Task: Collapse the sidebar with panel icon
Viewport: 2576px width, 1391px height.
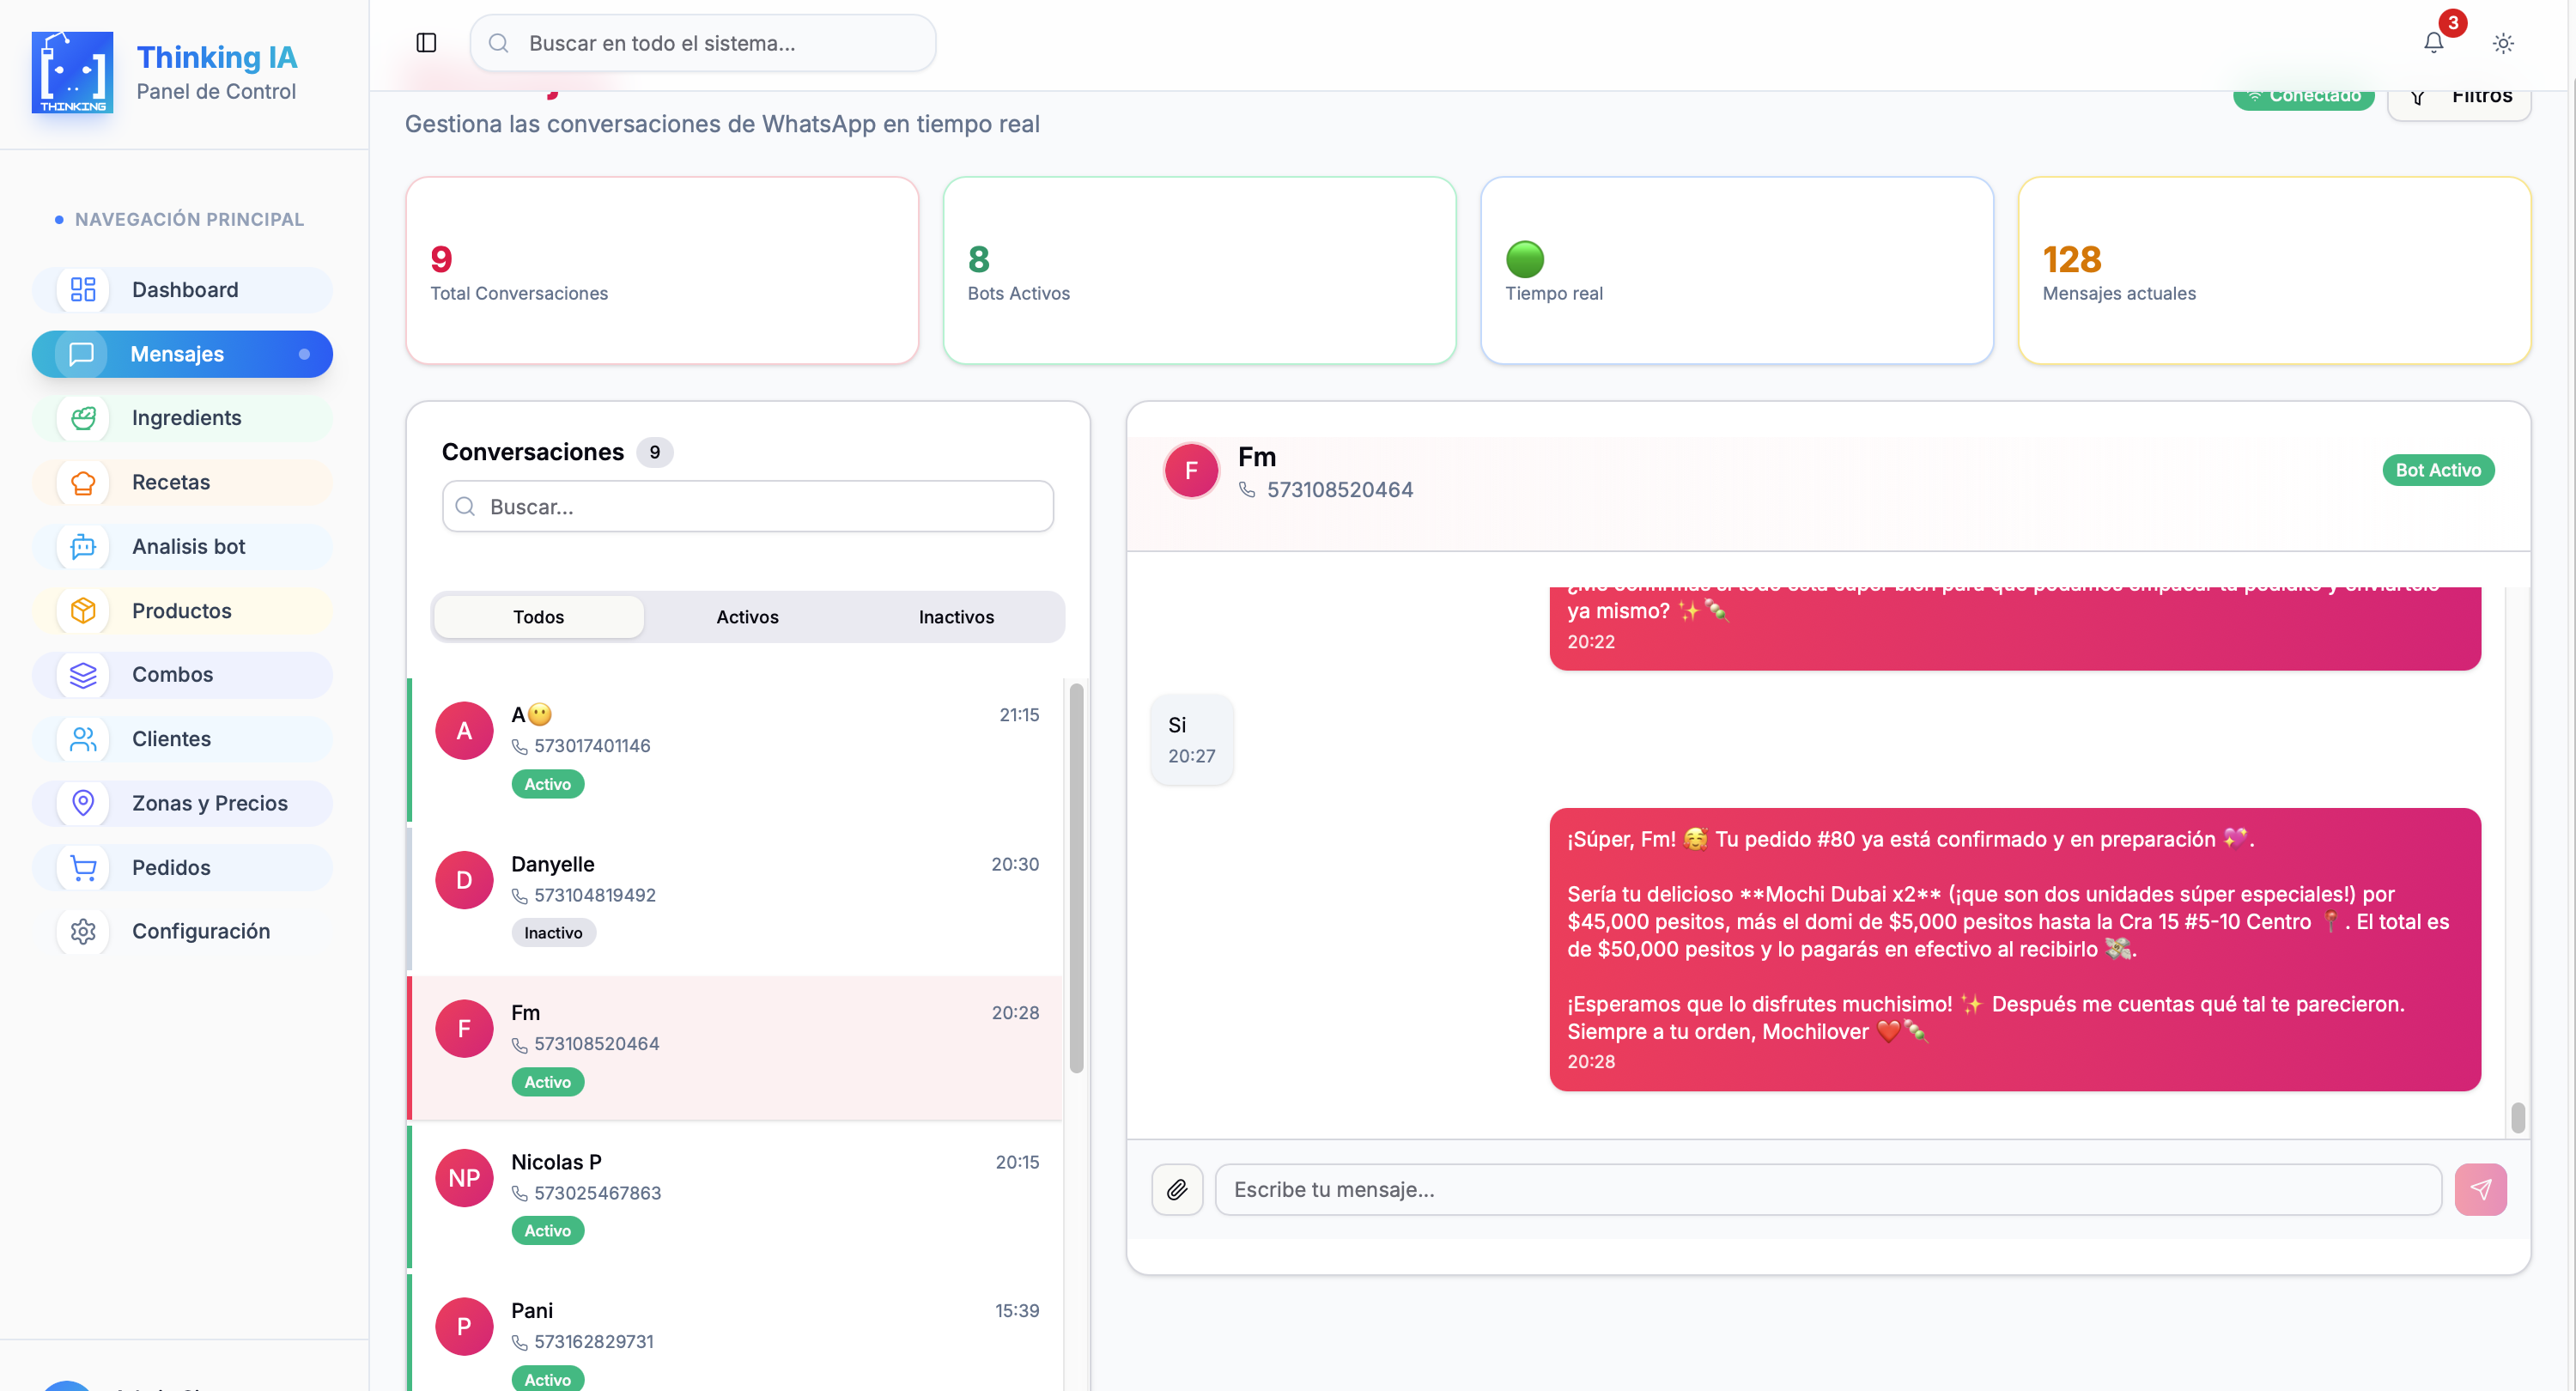Action: (x=426, y=43)
